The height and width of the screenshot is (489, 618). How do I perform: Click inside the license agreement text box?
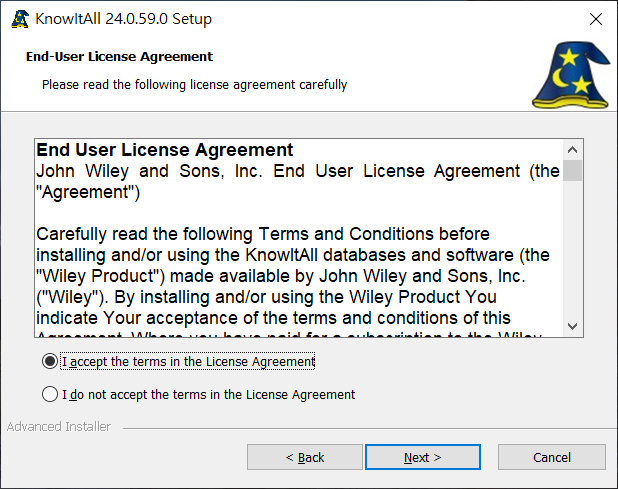pos(299,238)
